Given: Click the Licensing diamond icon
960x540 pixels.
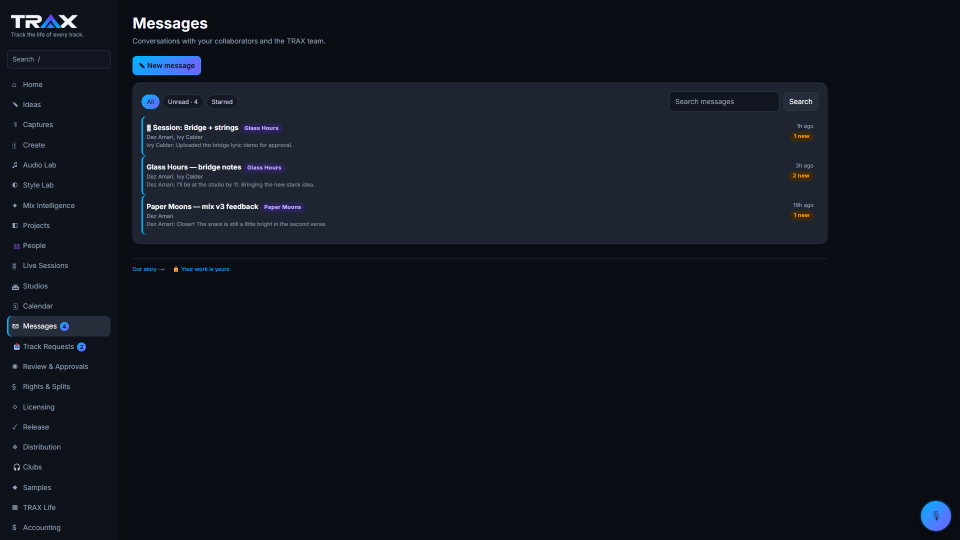Looking at the screenshot, I should coord(15,407).
